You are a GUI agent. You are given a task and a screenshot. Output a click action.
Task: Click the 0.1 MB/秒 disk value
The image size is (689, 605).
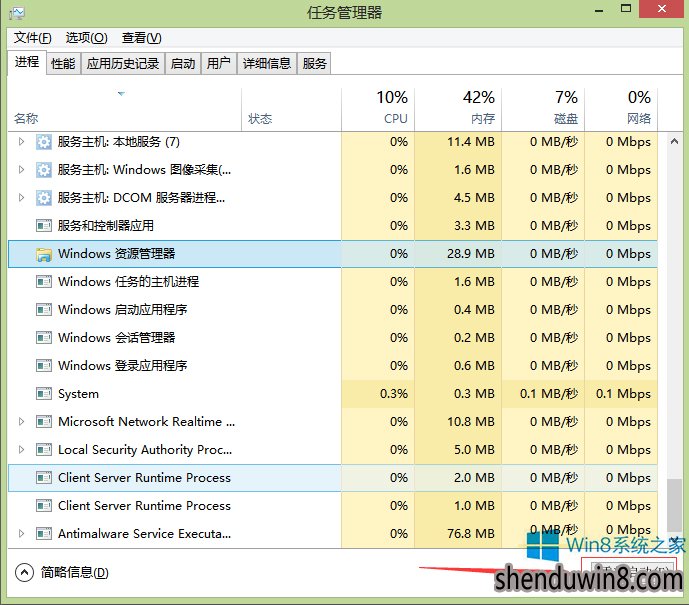coord(549,394)
